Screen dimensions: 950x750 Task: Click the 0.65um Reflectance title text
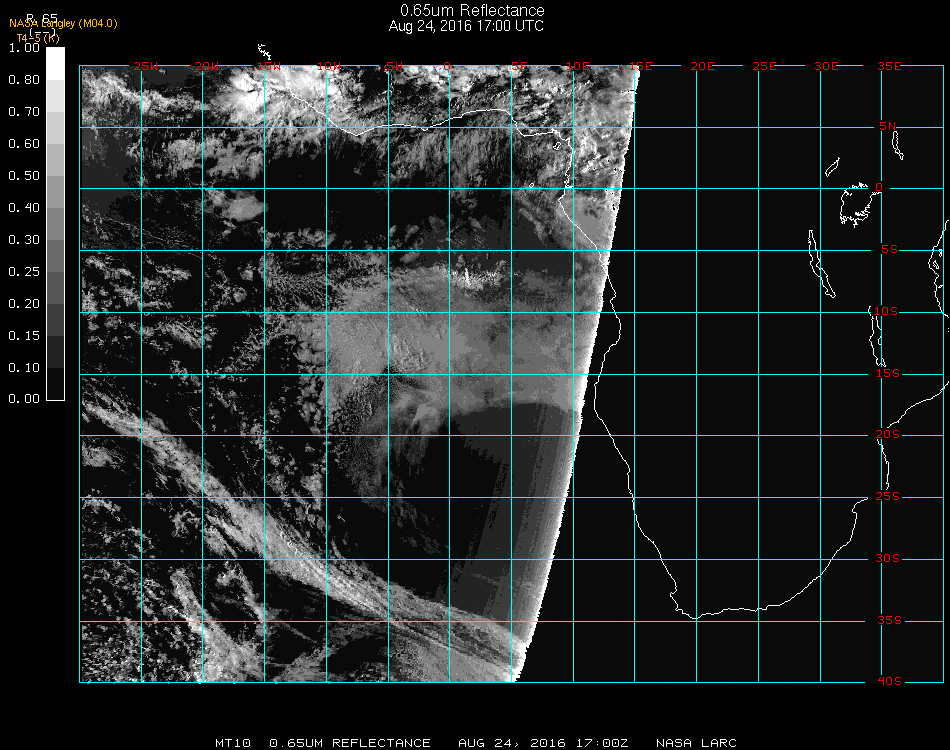[466, 10]
